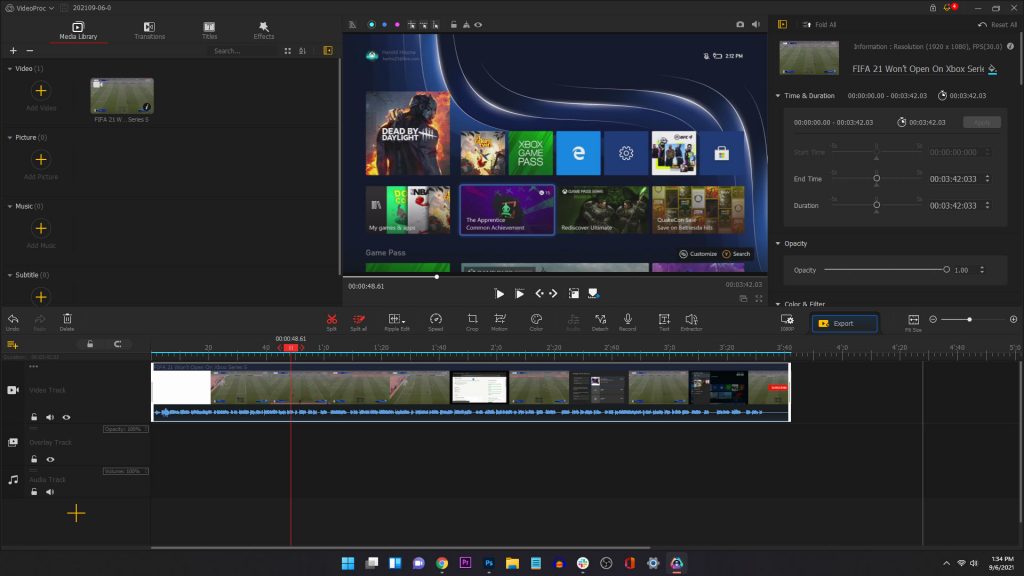Open the Color tool
Screen dimensions: 1024x576
coord(536,321)
